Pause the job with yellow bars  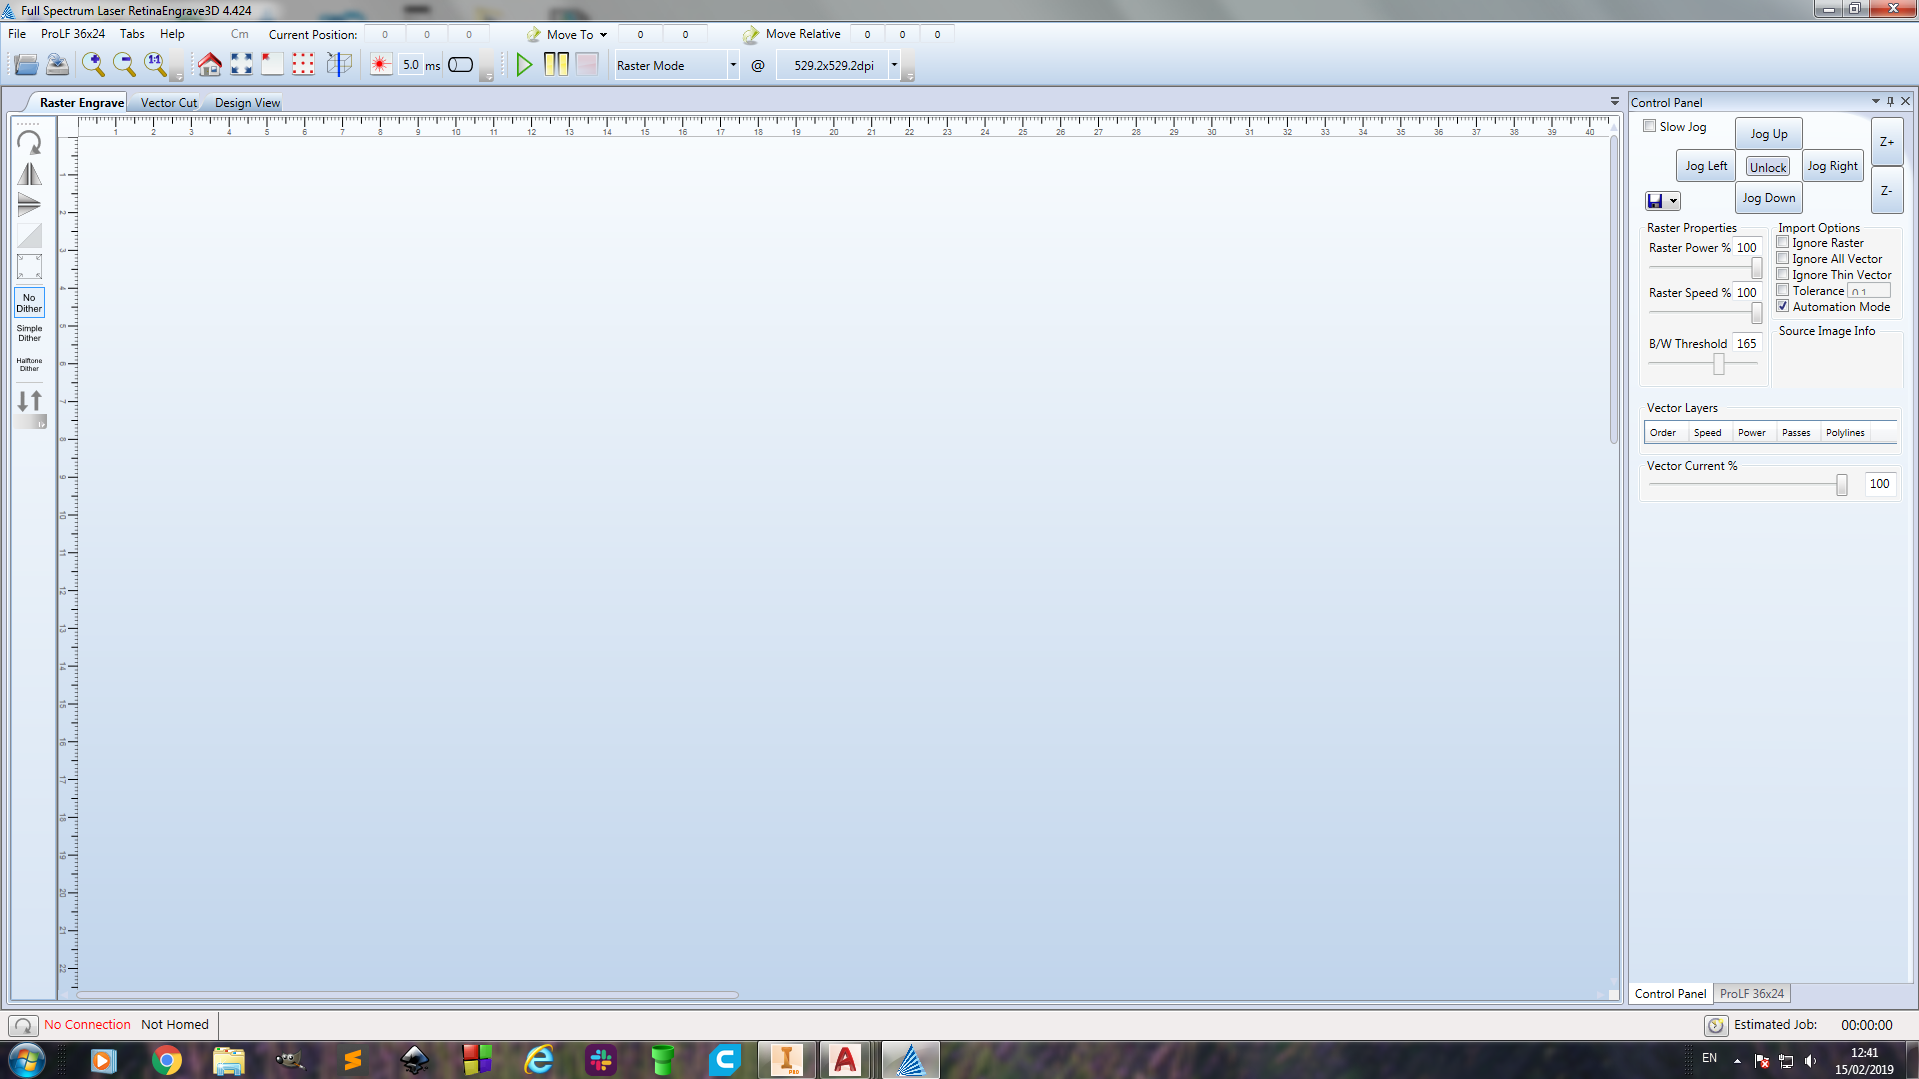(556, 65)
